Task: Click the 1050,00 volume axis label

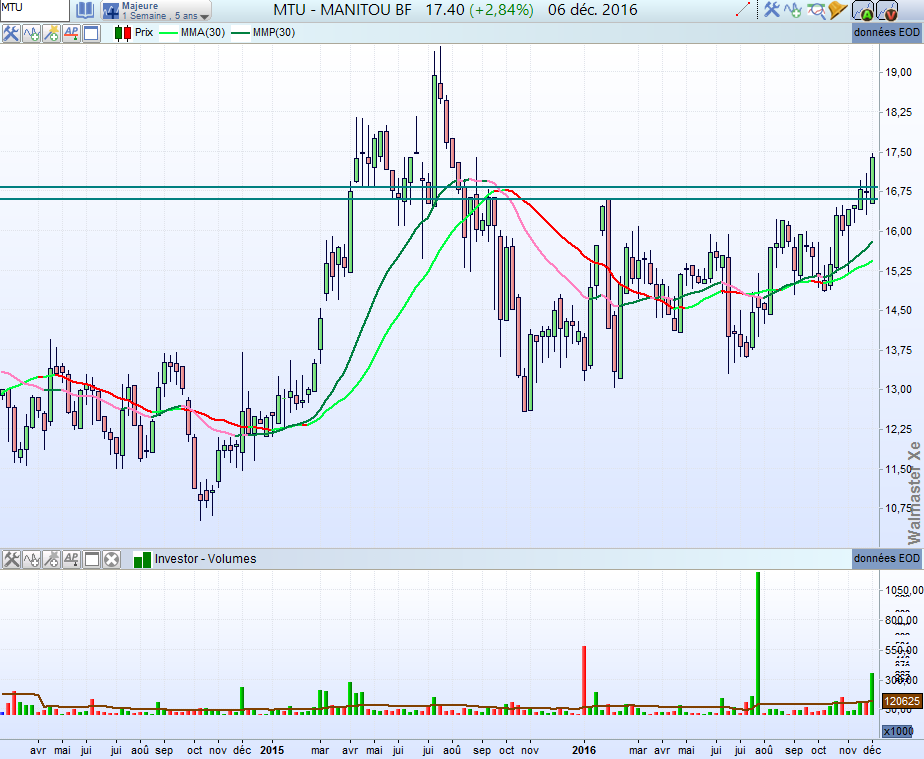Action: coord(903,590)
